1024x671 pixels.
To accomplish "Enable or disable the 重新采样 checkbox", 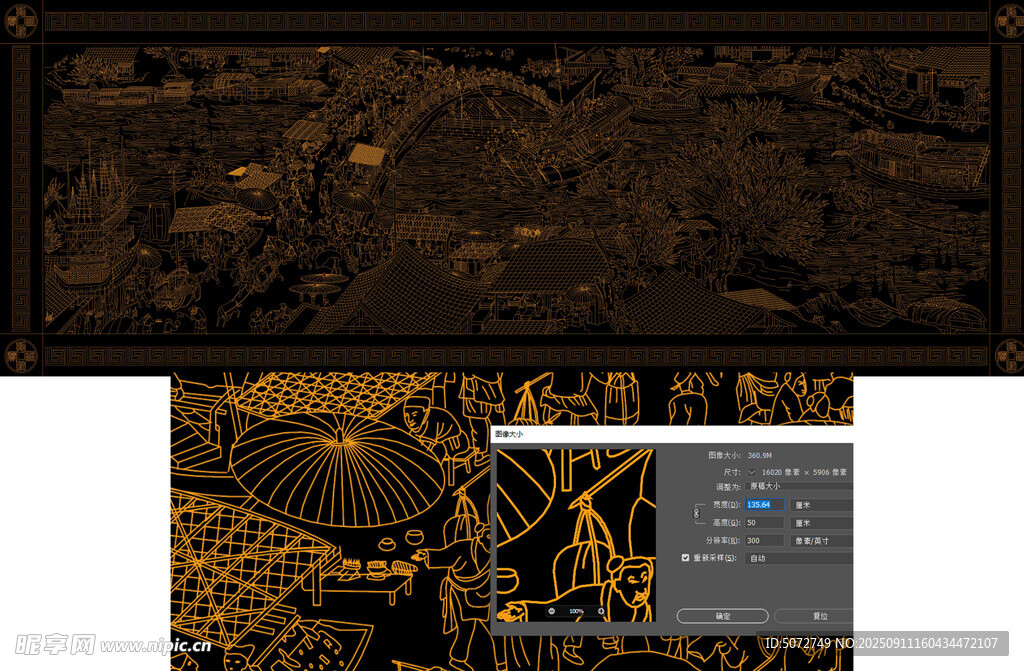I will (x=685, y=558).
